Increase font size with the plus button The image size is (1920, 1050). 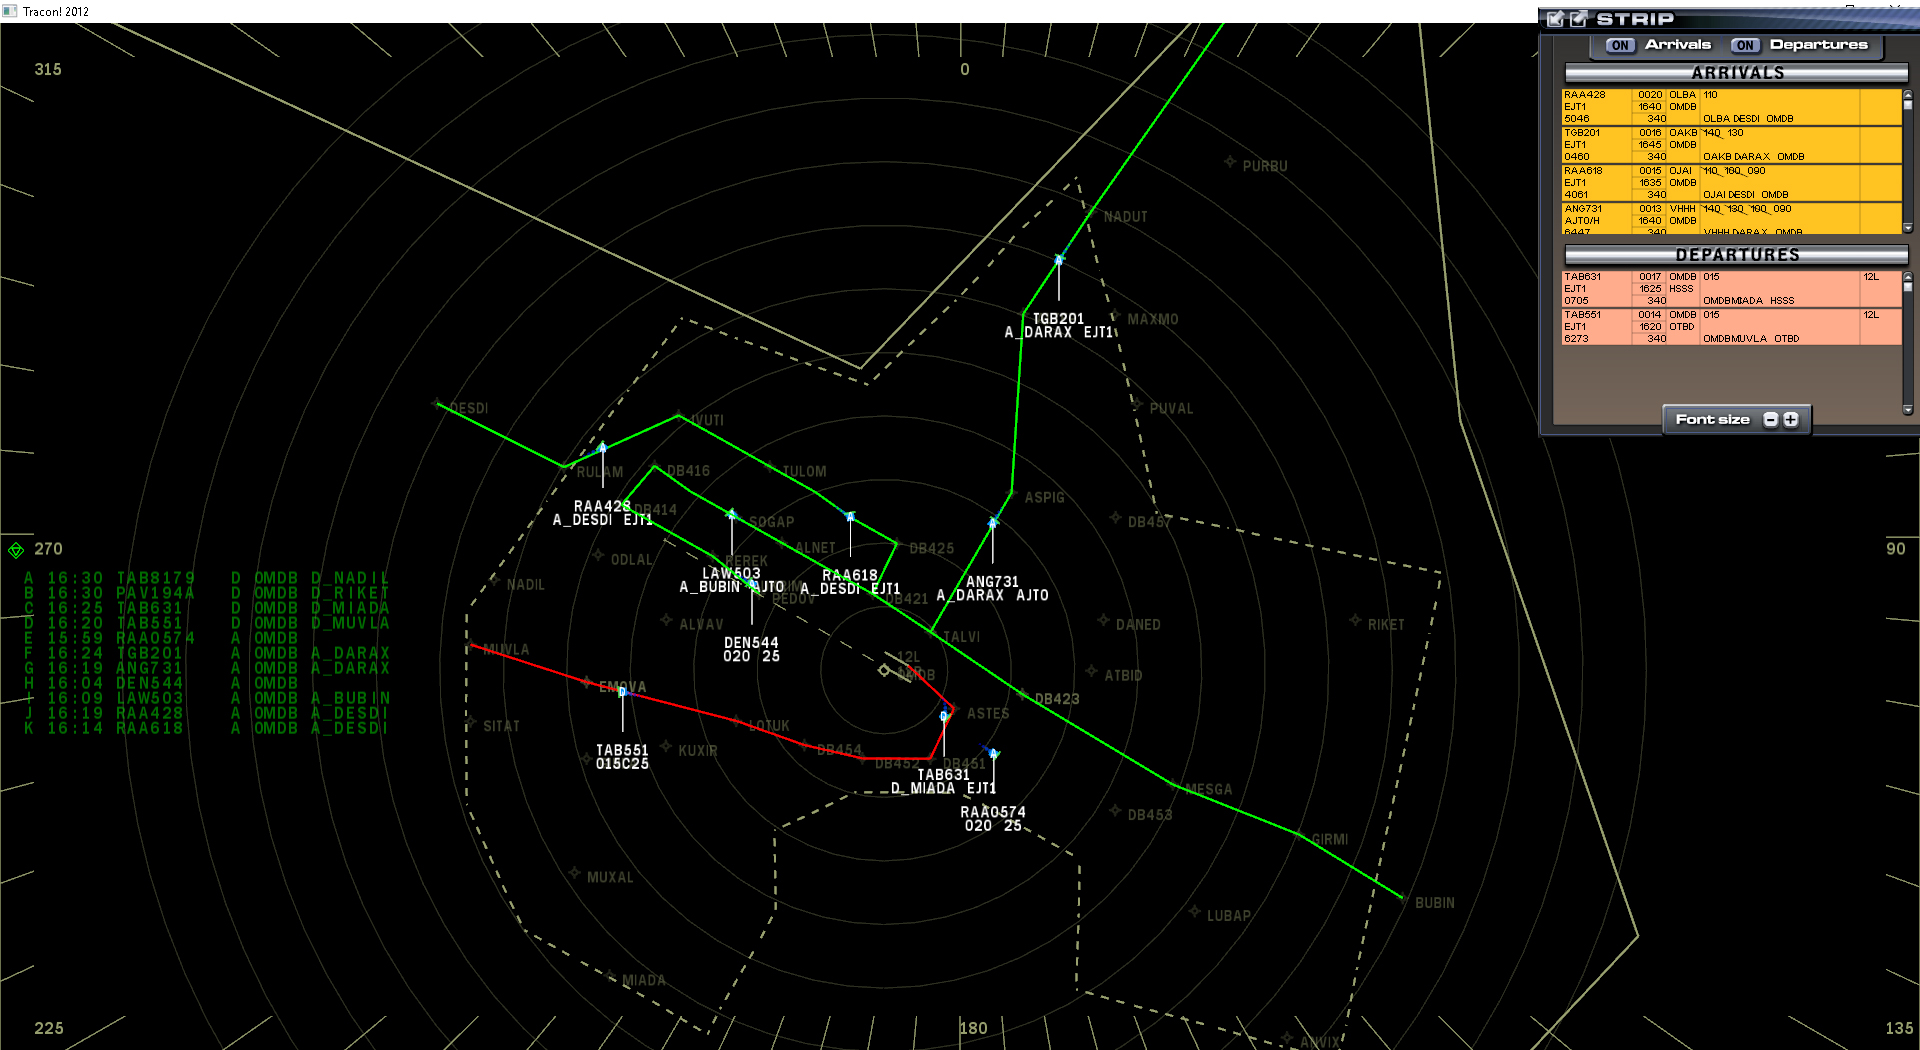(x=1791, y=420)
